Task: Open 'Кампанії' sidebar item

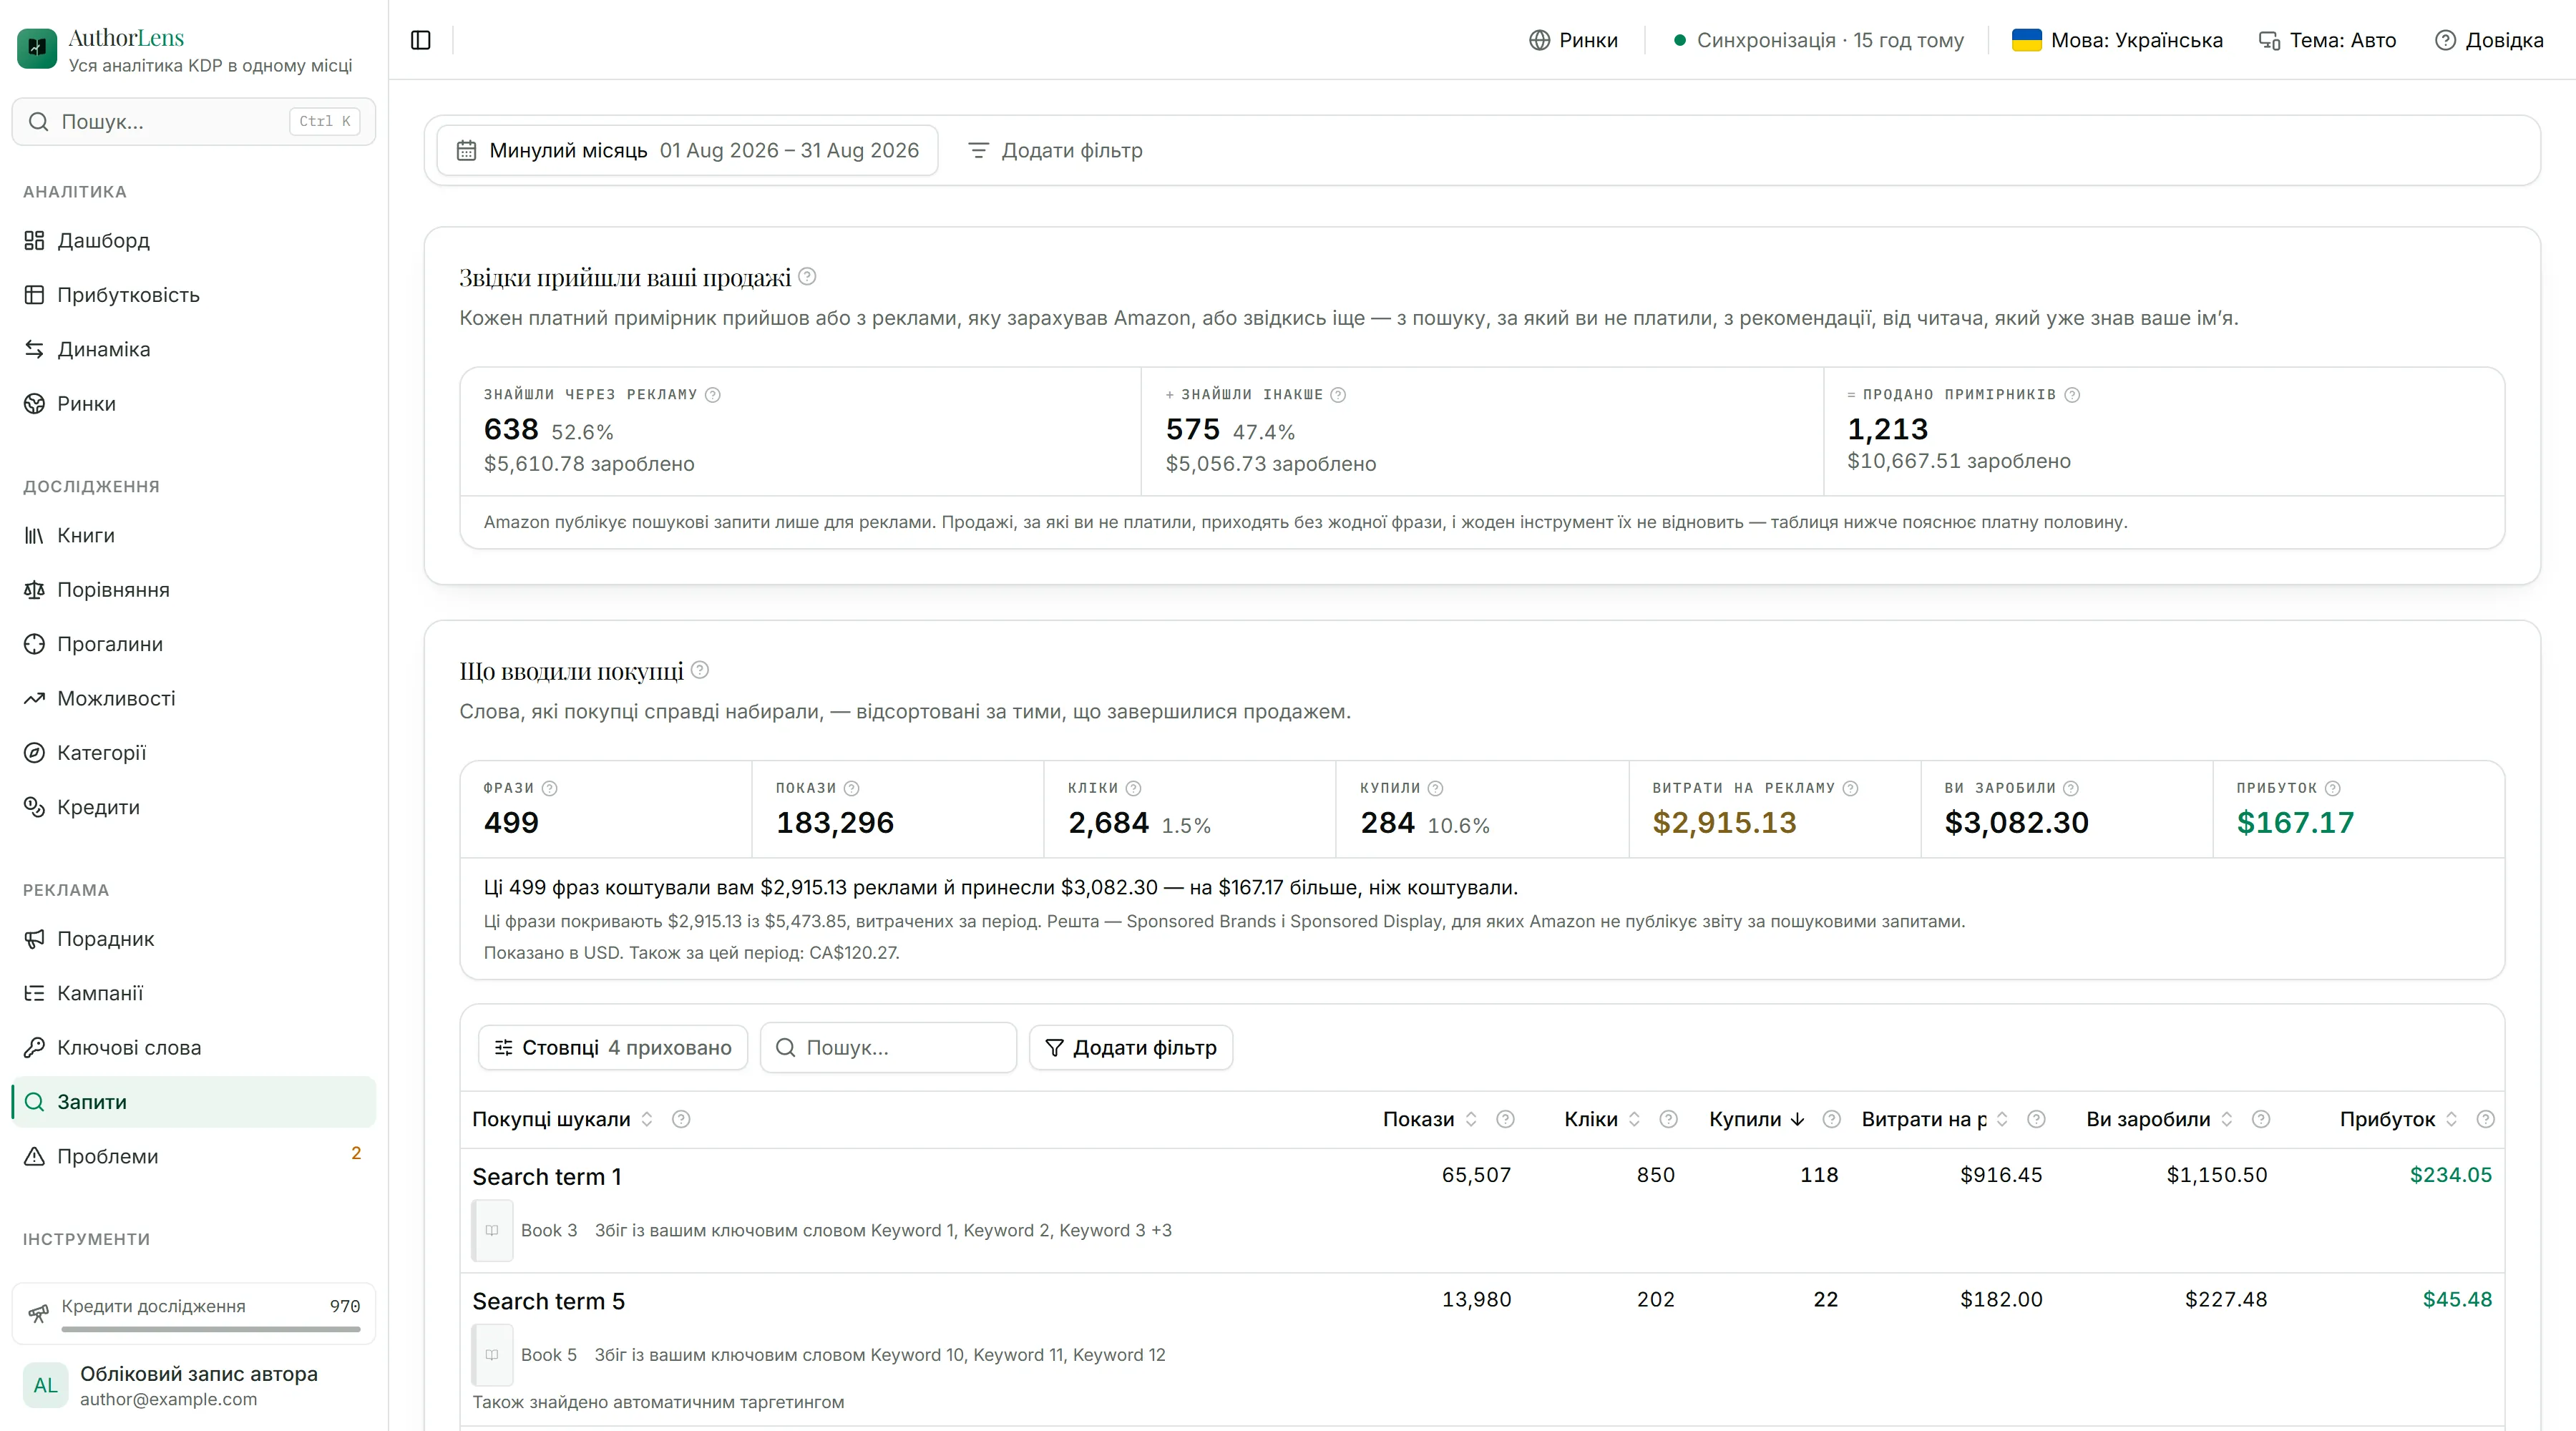Action: click(x=194, y=992)
